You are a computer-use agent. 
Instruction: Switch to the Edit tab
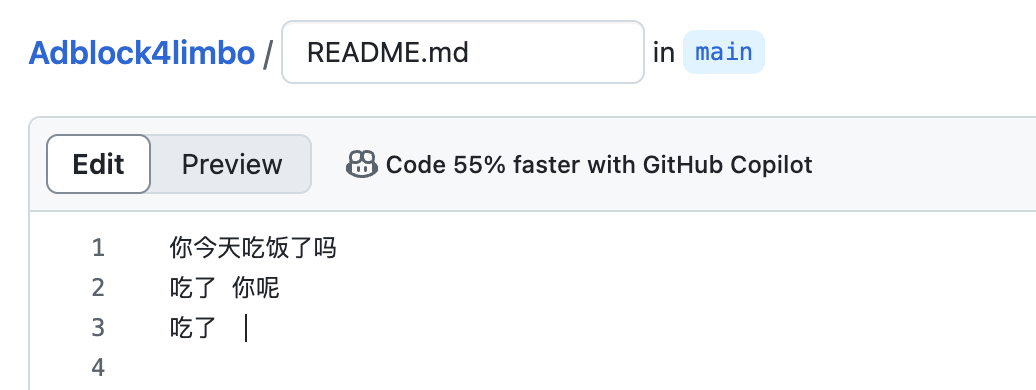tap(98, 164)
